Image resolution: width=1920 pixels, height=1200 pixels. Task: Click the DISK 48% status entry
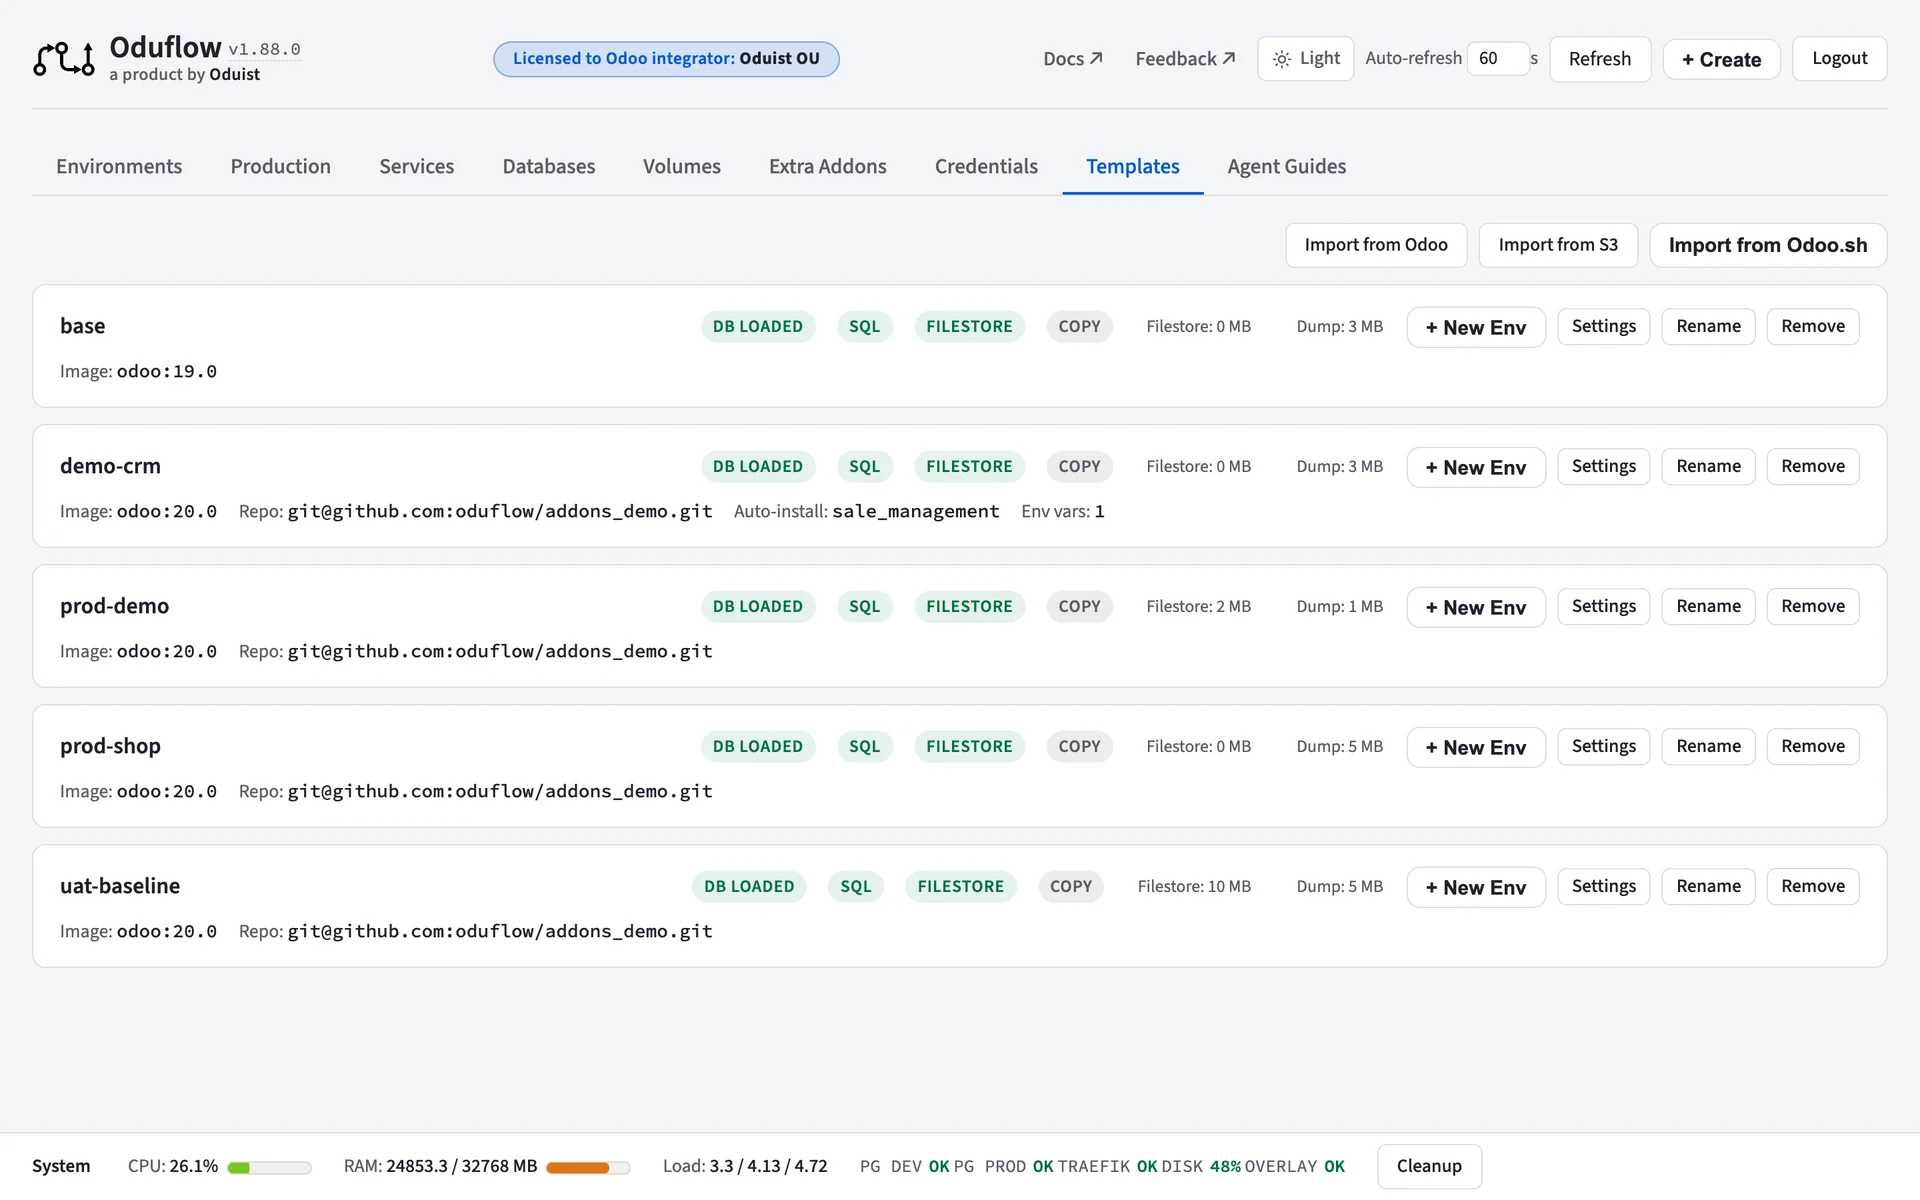(x=1201, y=1166)
